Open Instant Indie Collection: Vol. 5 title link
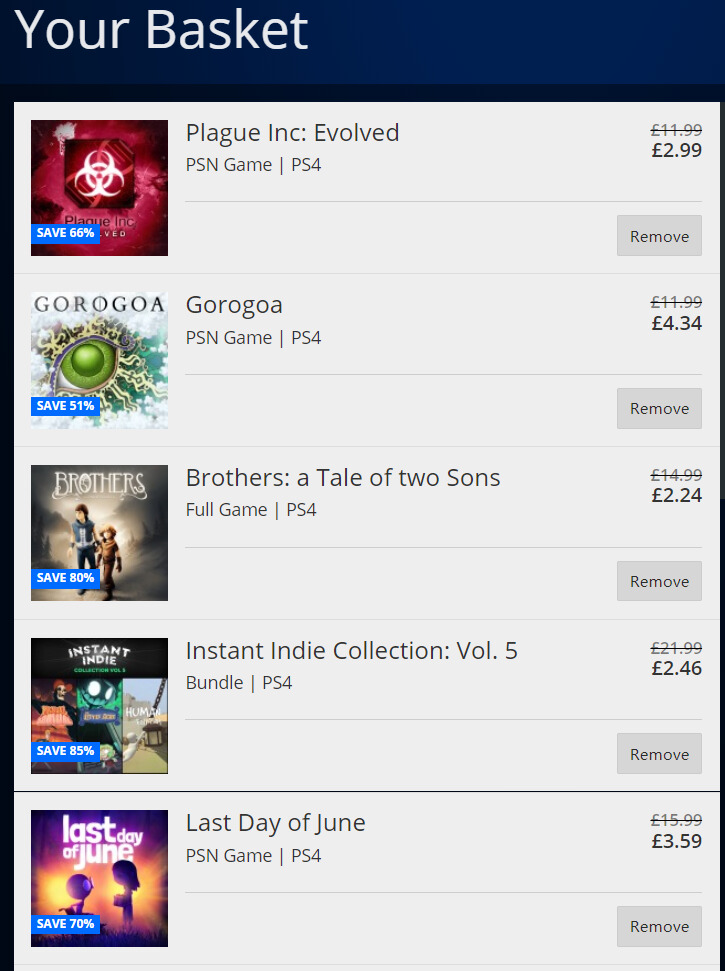Image resolution: width=725 pixels, height=971 pixels. 351,651
